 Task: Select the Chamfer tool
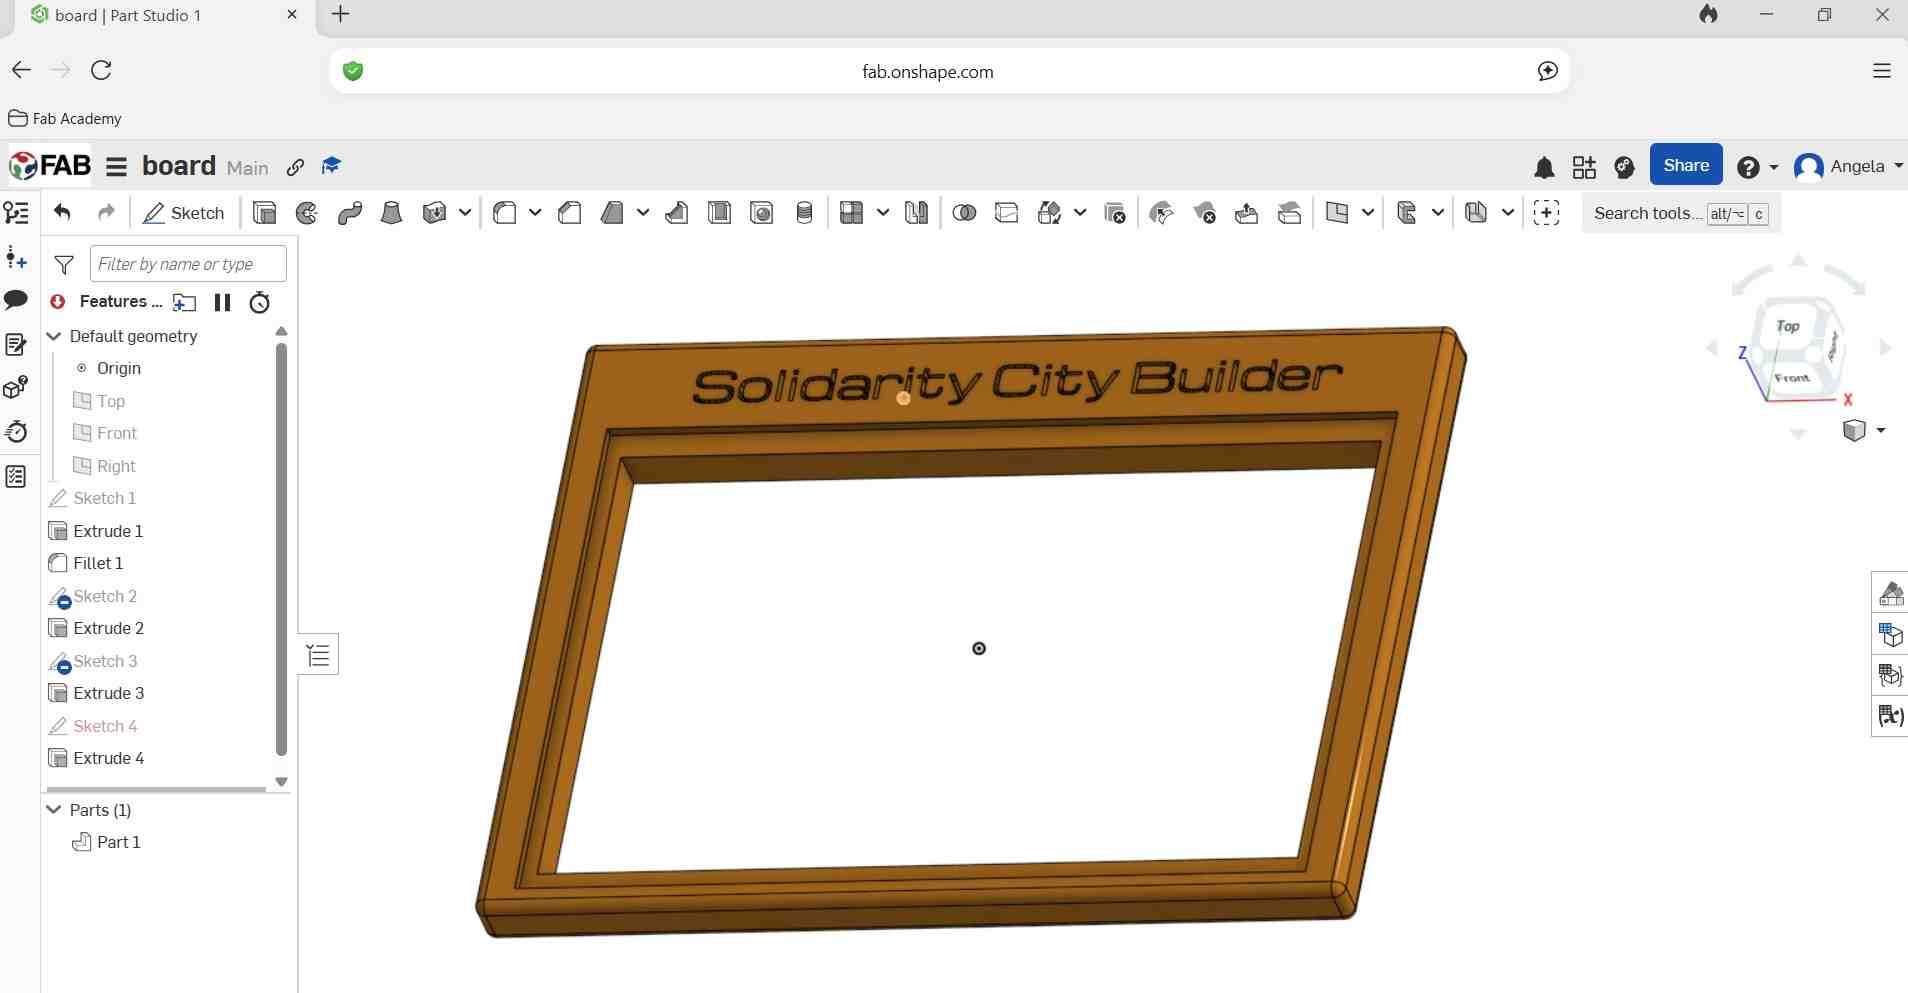(x=570, y=213)
